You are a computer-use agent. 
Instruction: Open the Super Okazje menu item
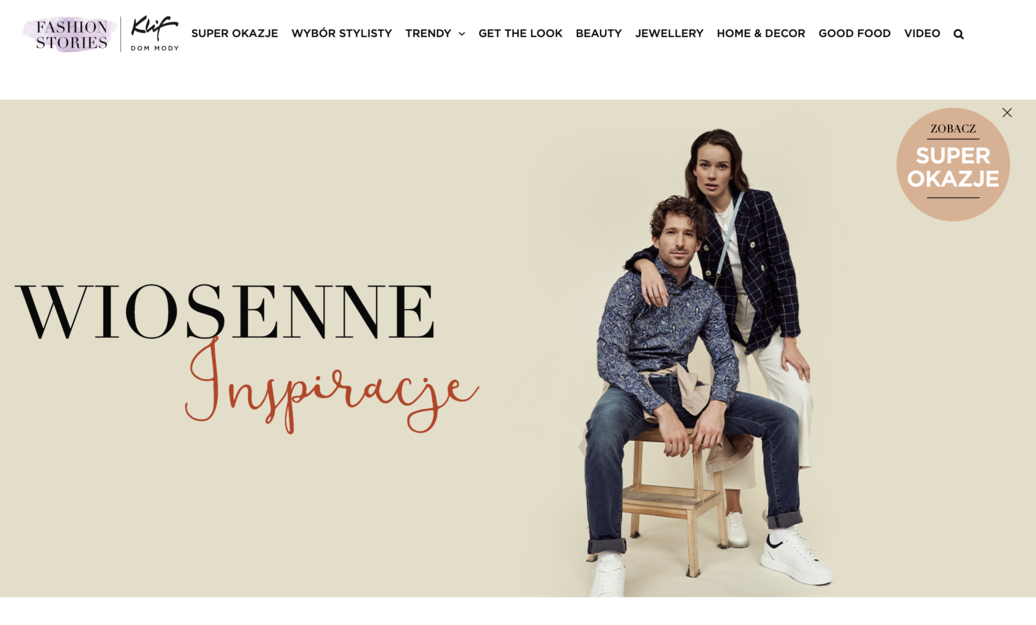pos(235,33)
